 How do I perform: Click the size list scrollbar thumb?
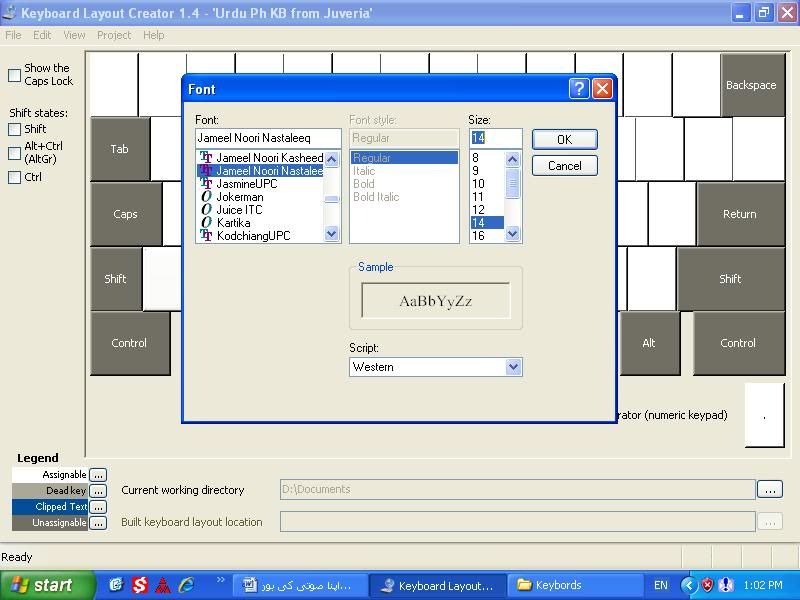513,184
